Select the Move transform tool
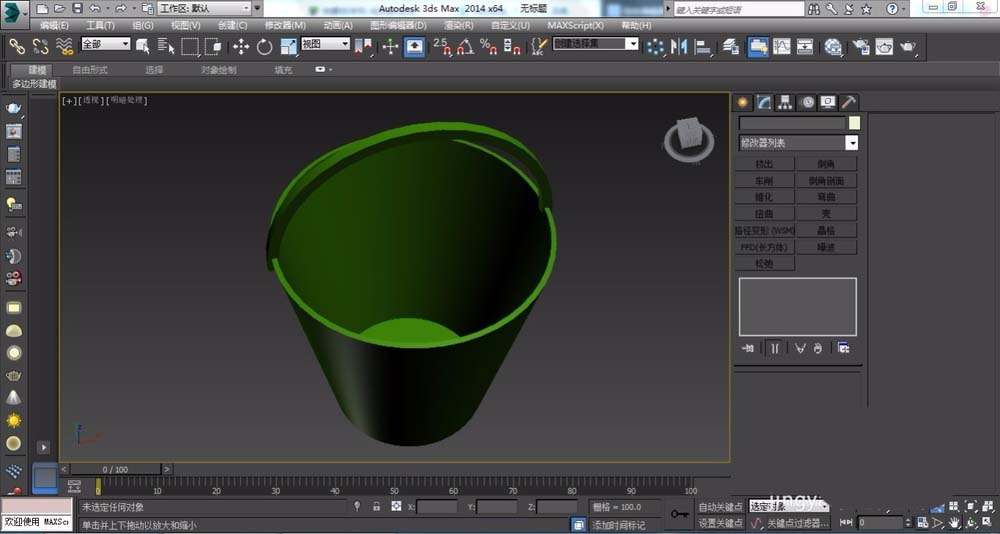Viewport: 1000px width, 534px height. [x=241, y=46]
